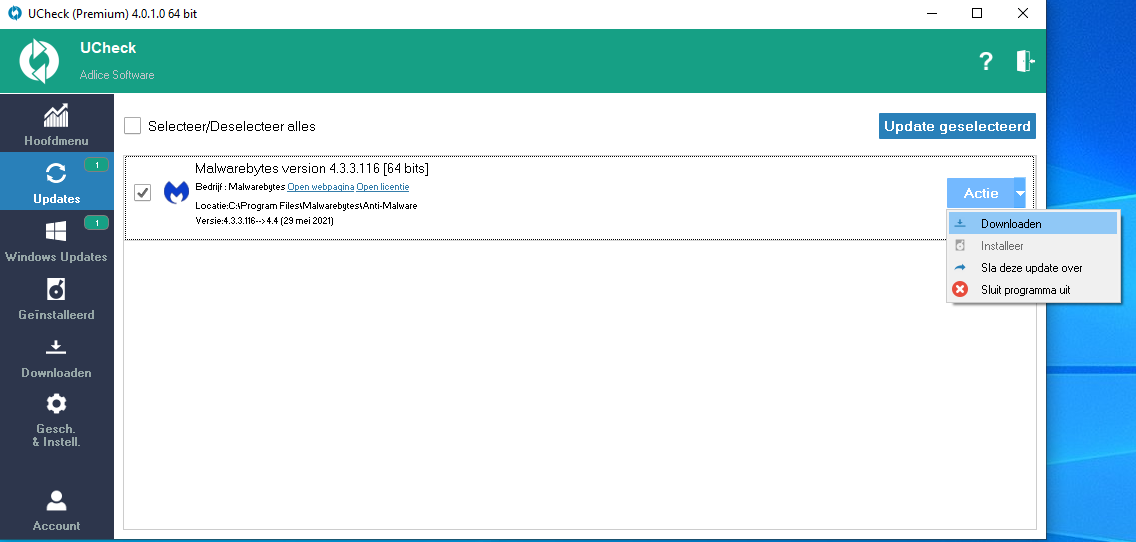Click the Update geselecteerd button
The width and height of the screenshot is (1136, 542).
coord(957,126)
